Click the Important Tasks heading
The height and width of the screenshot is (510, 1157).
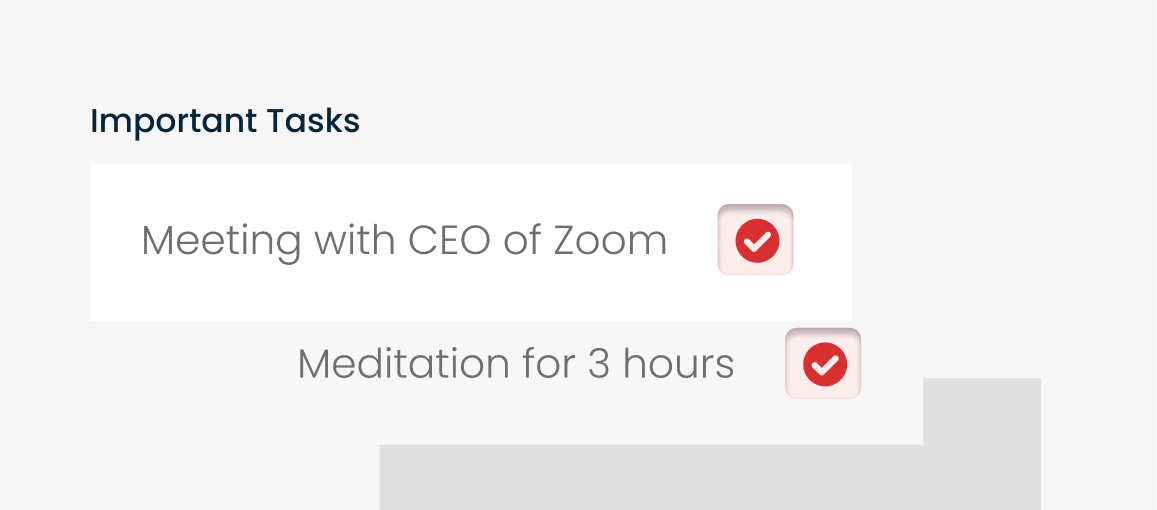pyautogui.click(x=225, y=121)
